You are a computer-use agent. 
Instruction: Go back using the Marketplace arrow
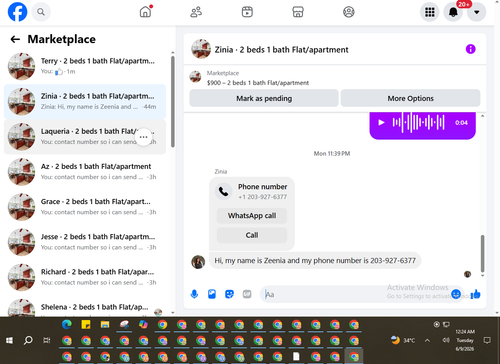[x=15, y=39]
